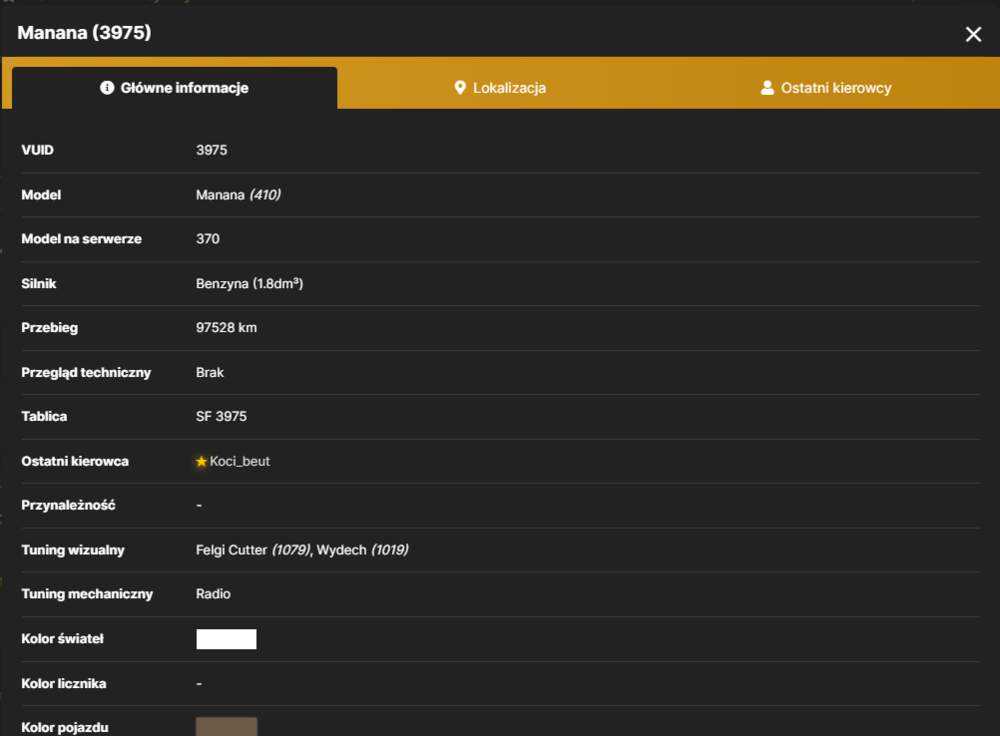Click the Ostatni kierowca row label
The image size is (1000, 736).
pos(75,461)
